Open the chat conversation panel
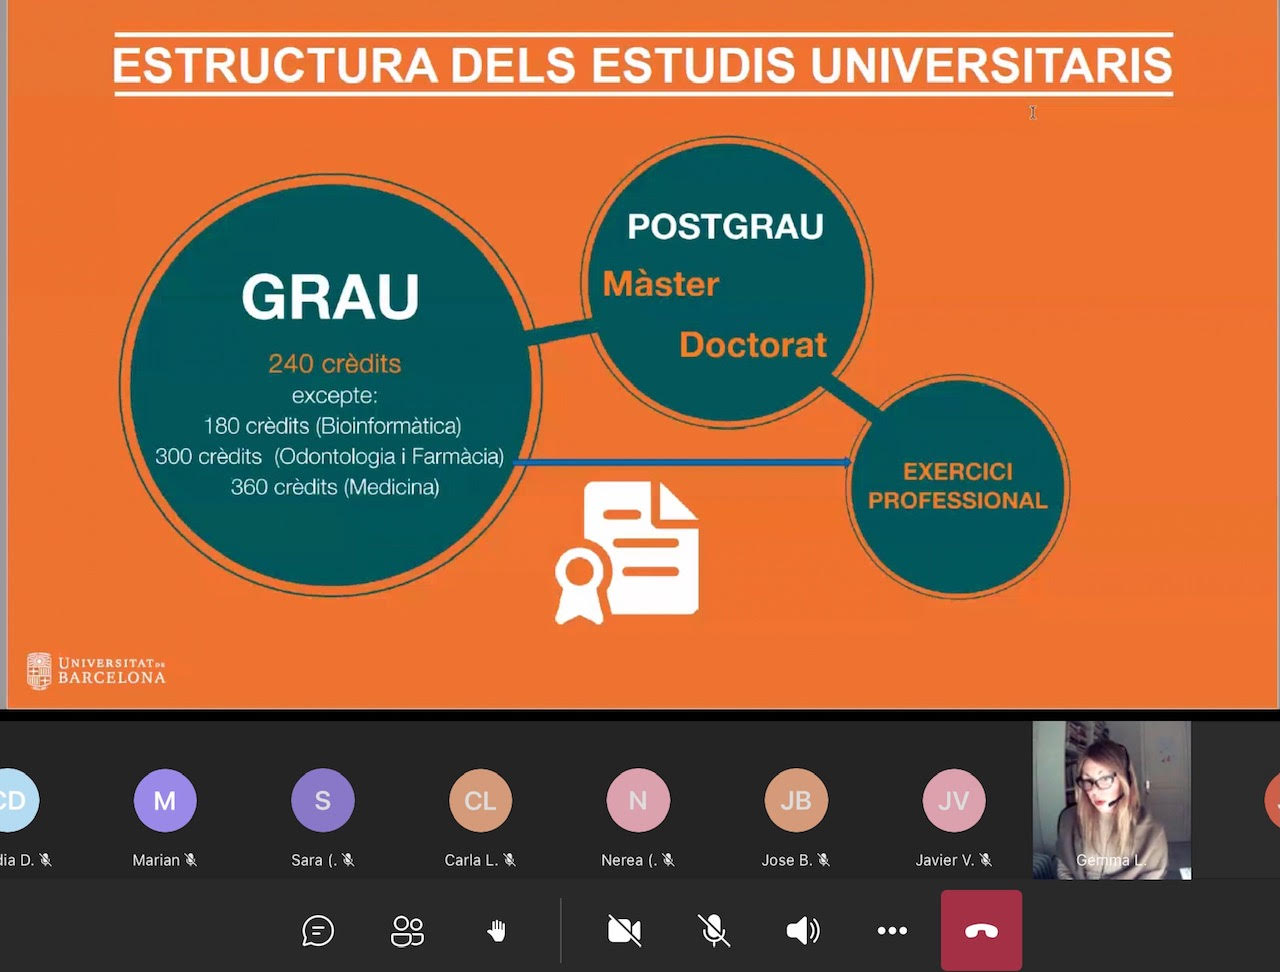Screen dimensions: 1280x972 [x=317, y=931]
